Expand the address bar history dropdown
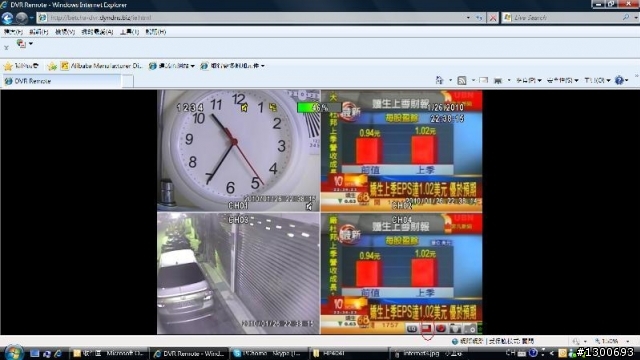This screenshot has height=360, width=640. point(468,18)
